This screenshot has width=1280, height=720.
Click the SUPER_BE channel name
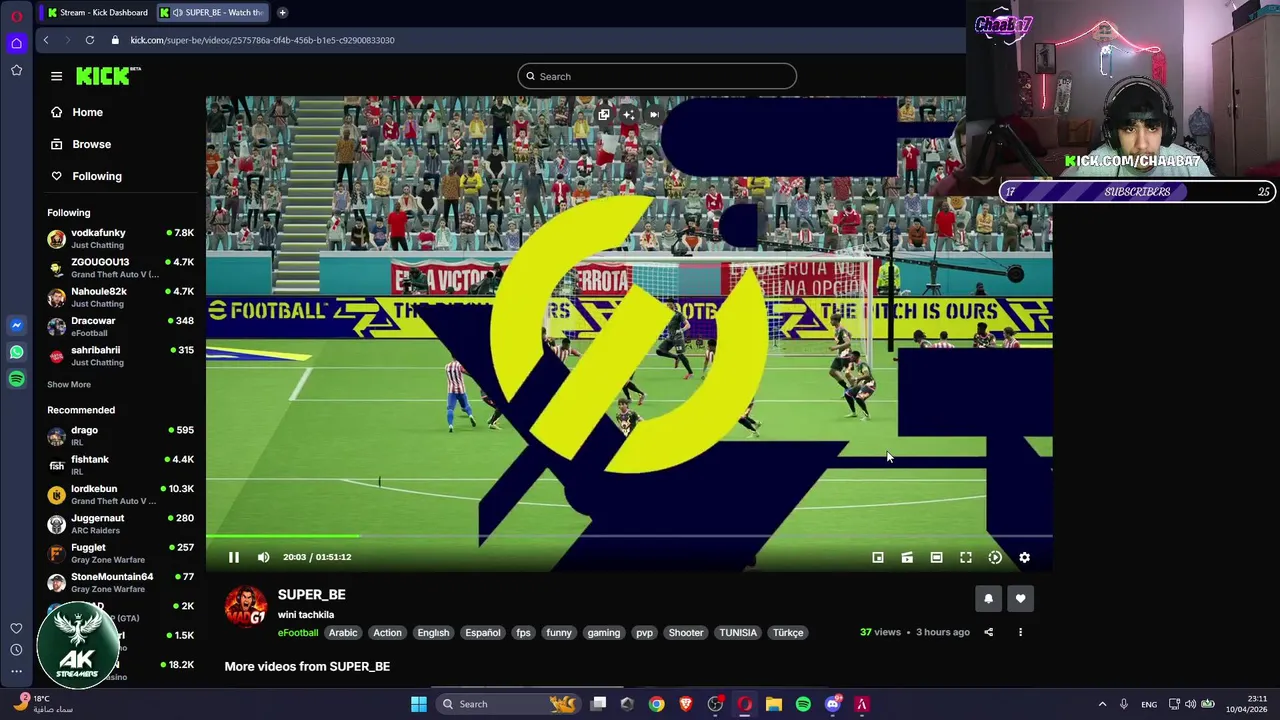click(x=312, y=595)
